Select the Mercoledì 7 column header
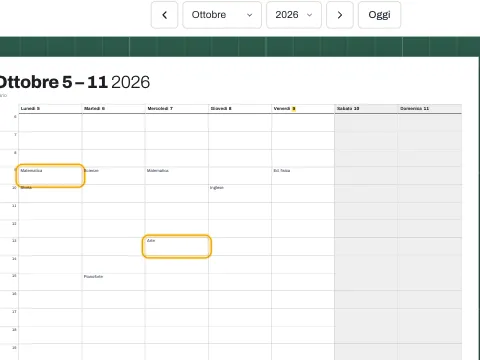Screen dimensions: 480x360 coord(160,108)
